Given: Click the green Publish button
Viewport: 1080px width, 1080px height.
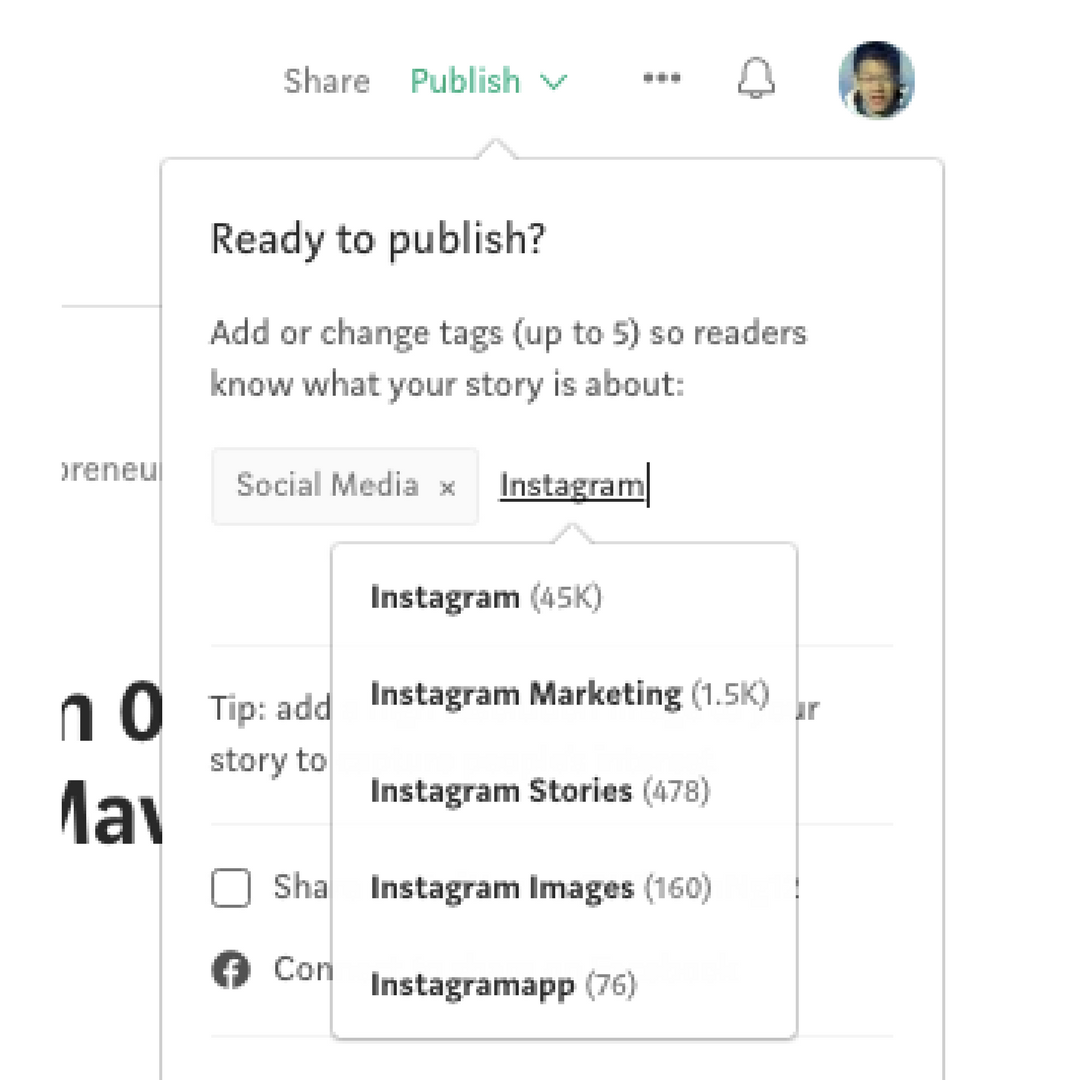Looking at the screenshot, I should pos(465,81).
